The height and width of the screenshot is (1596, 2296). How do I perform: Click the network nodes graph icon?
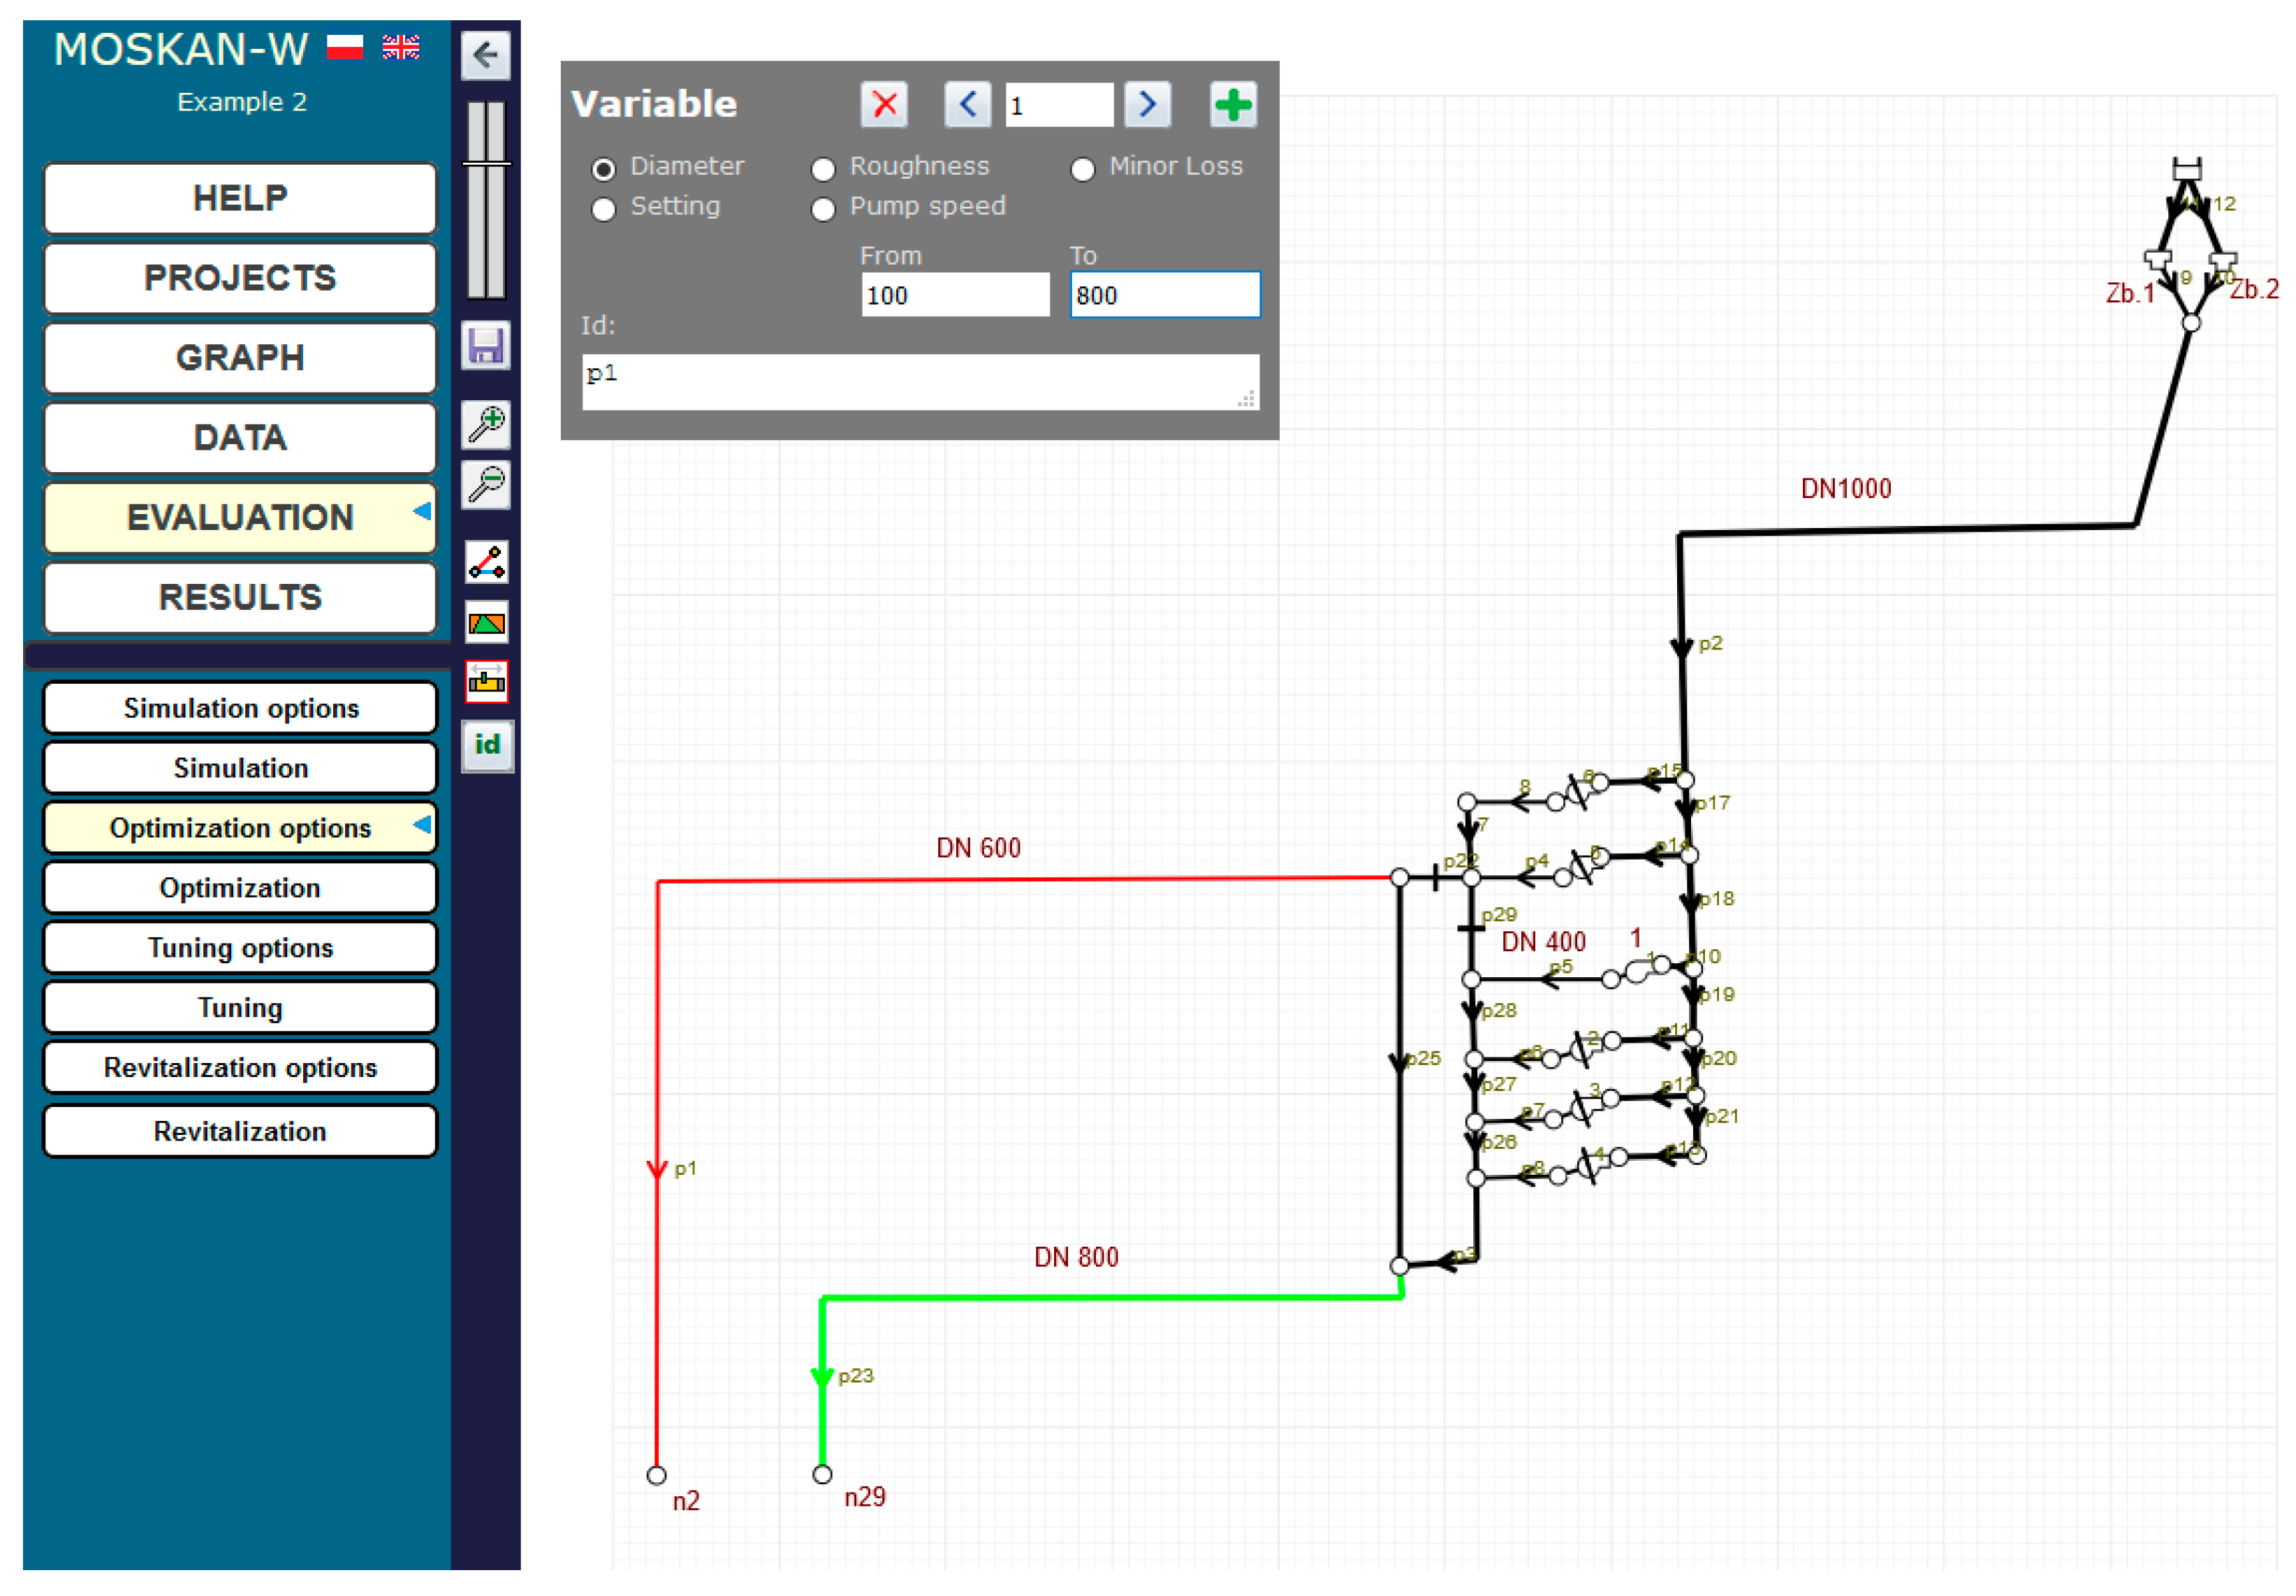486,562
